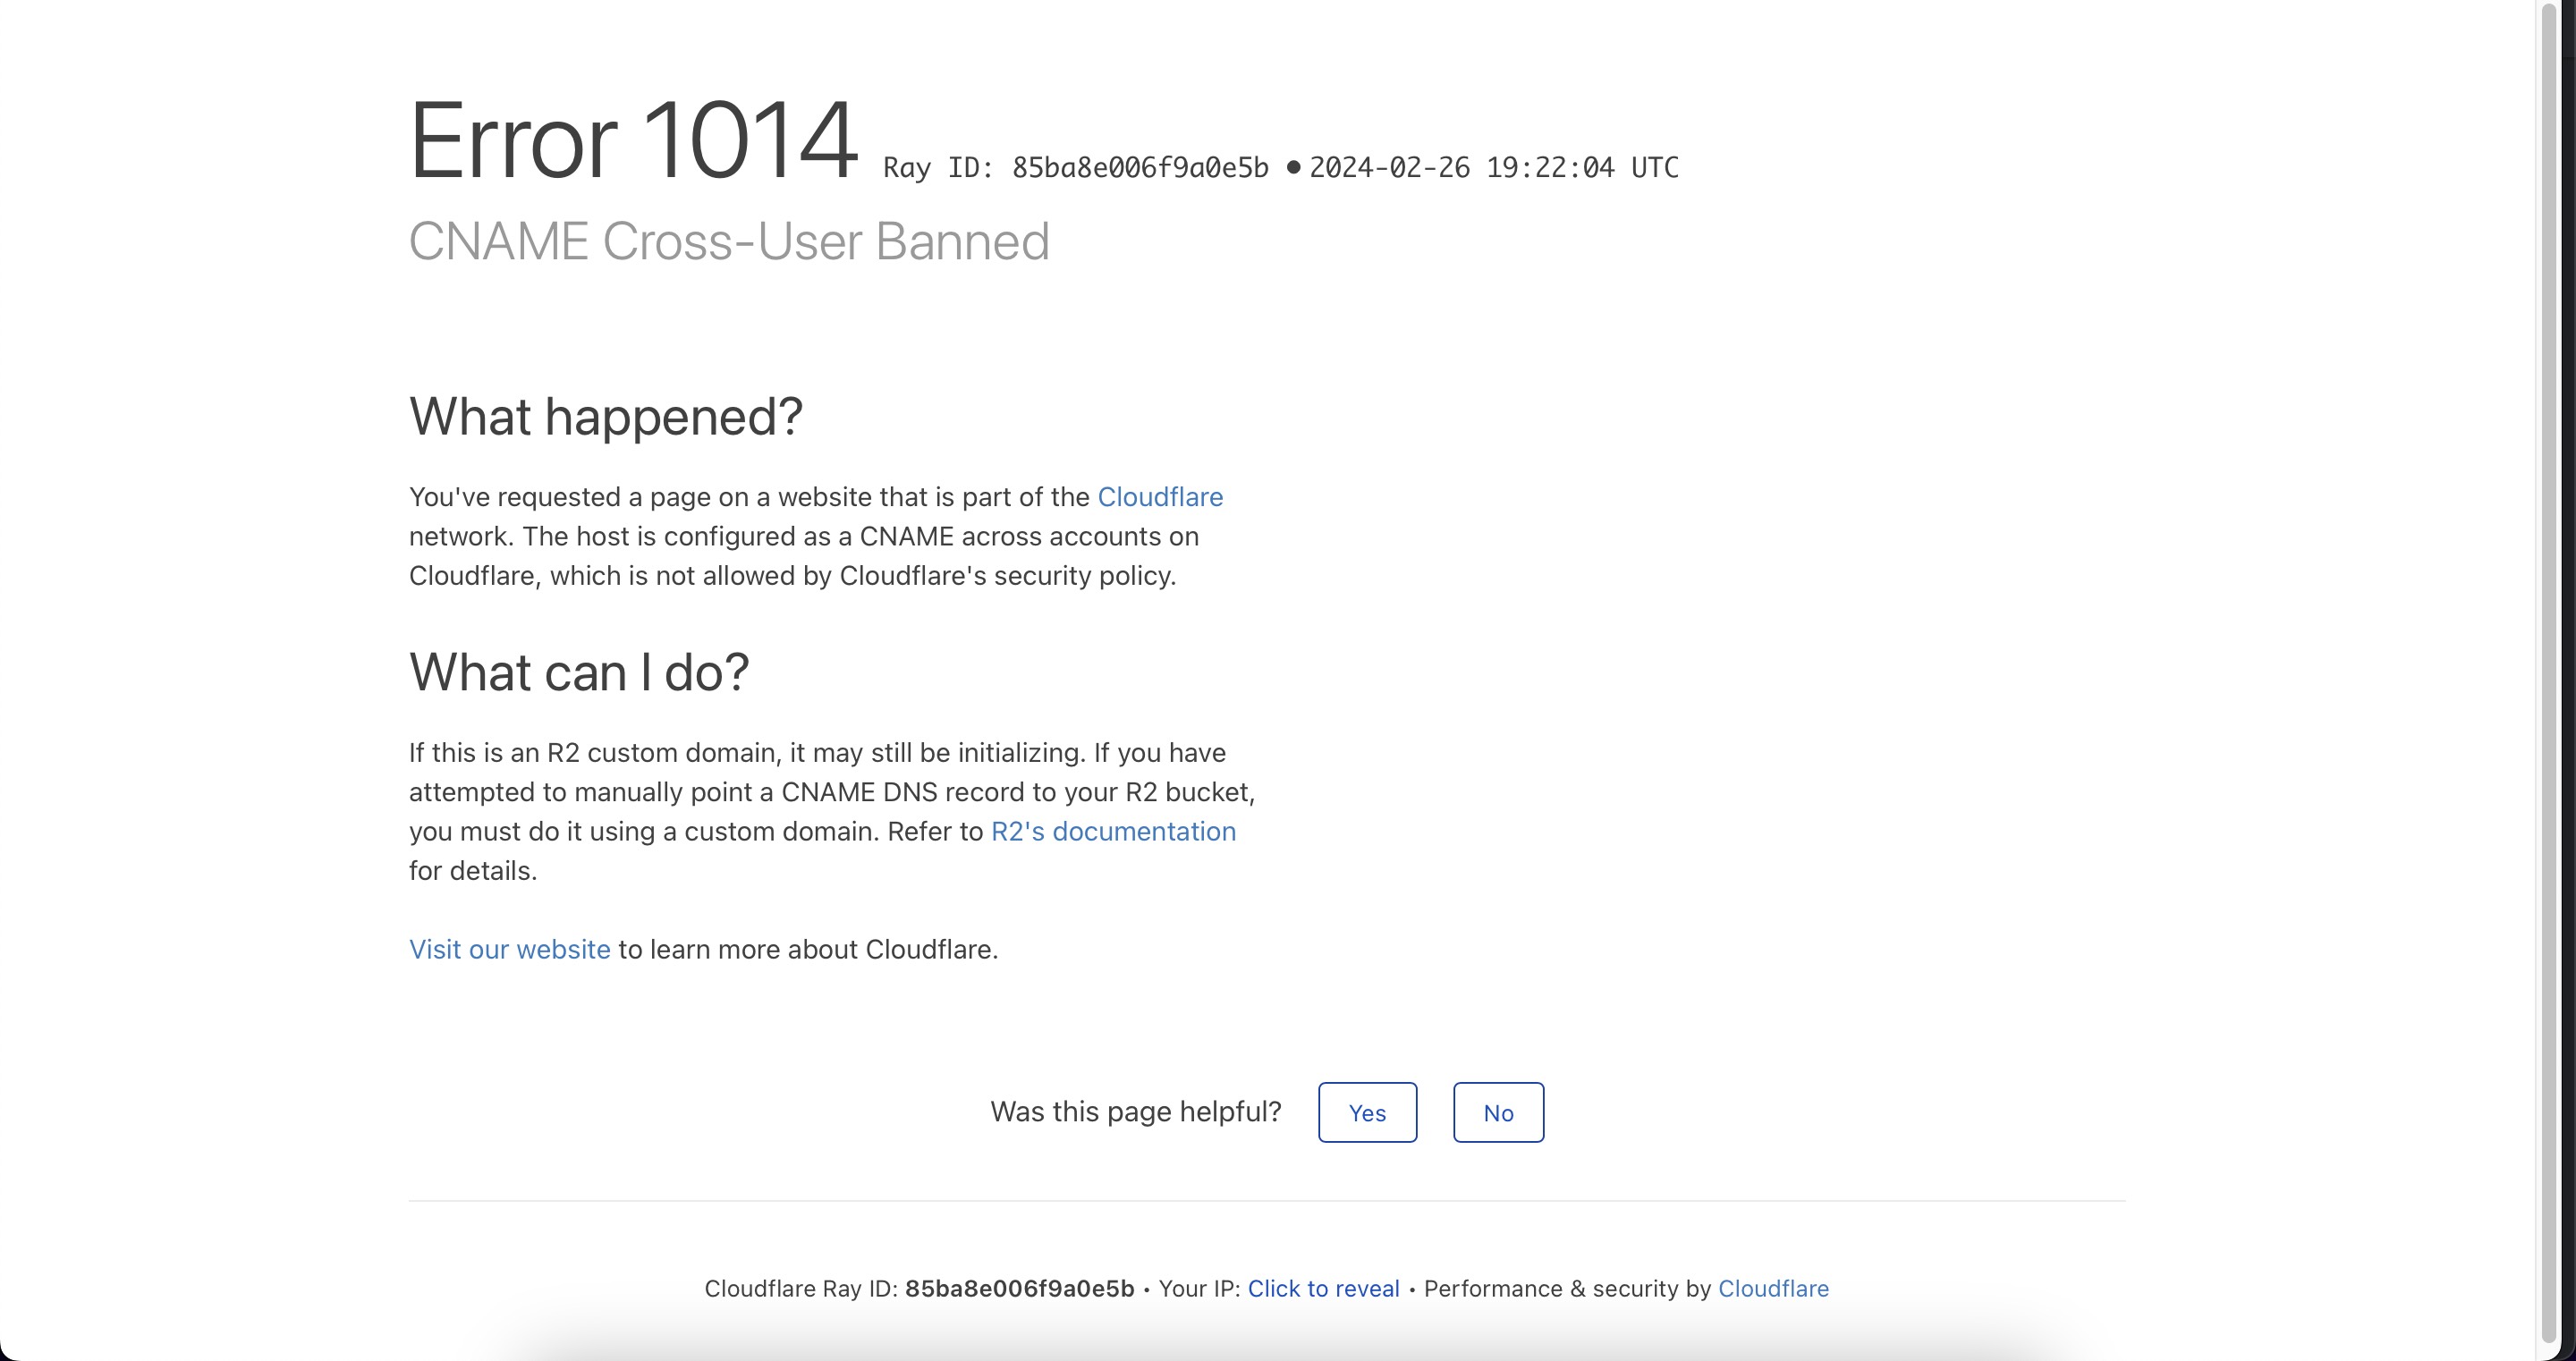Click the bold Ray ID in the footer

pos(1019,1288)
